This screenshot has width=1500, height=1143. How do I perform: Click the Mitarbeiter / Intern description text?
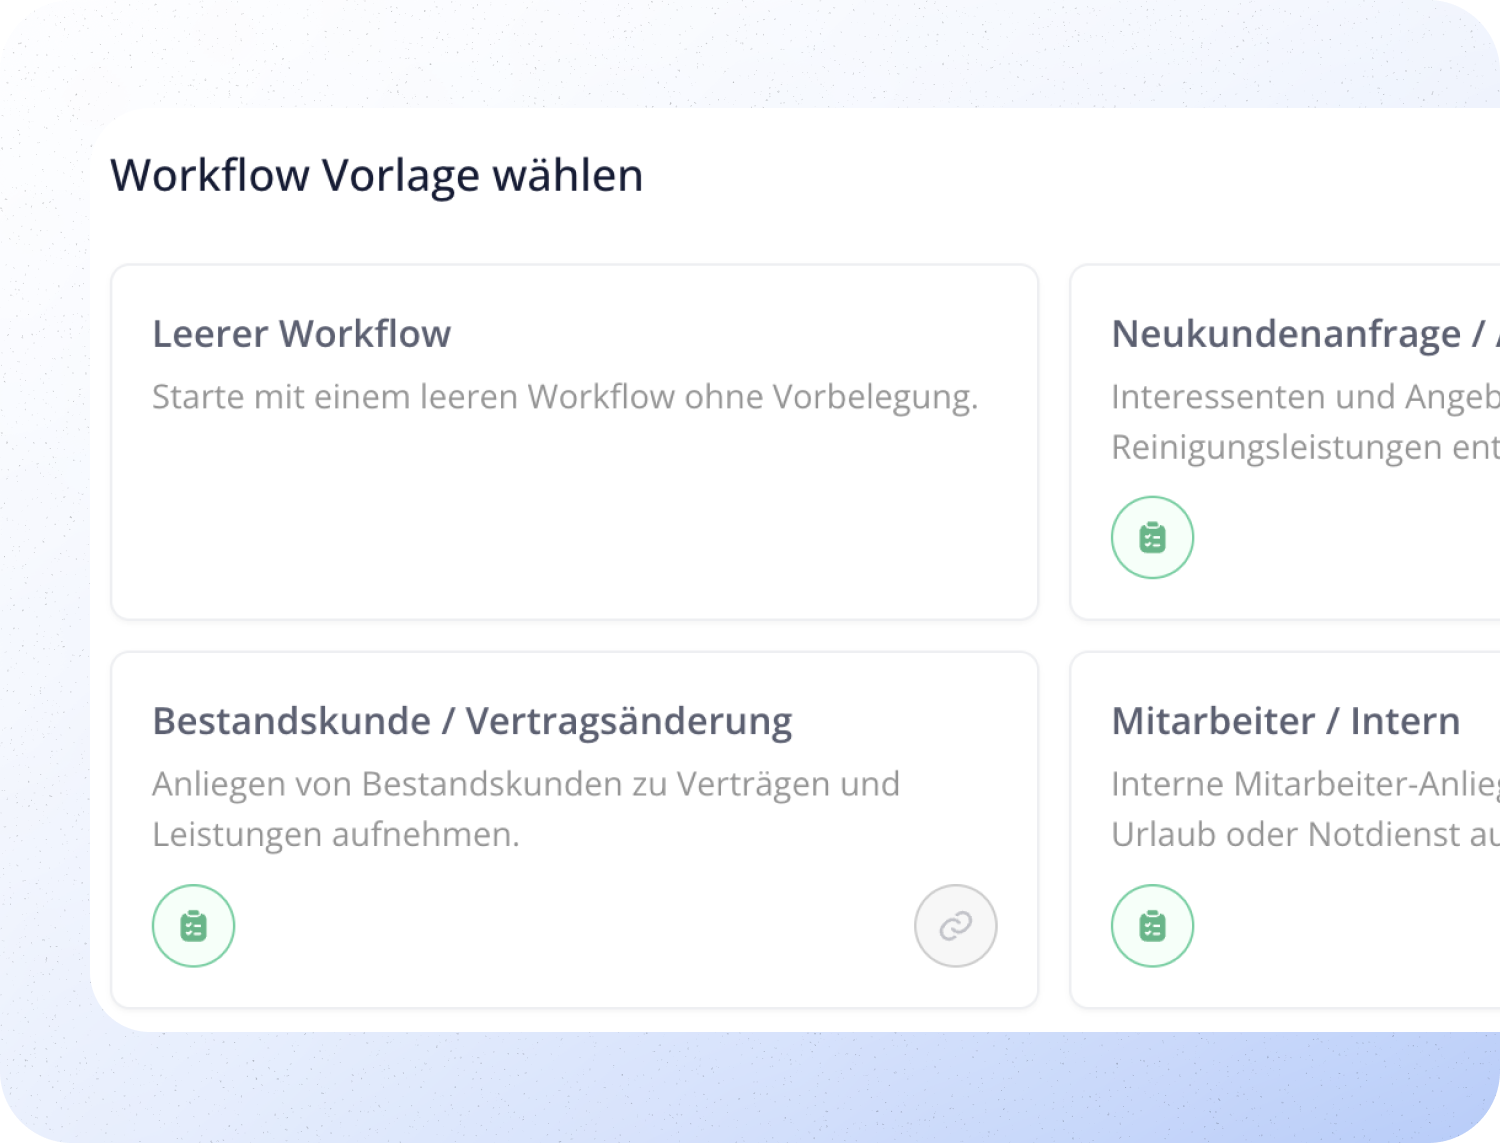pyautogui.click(x=1300, y=808)
